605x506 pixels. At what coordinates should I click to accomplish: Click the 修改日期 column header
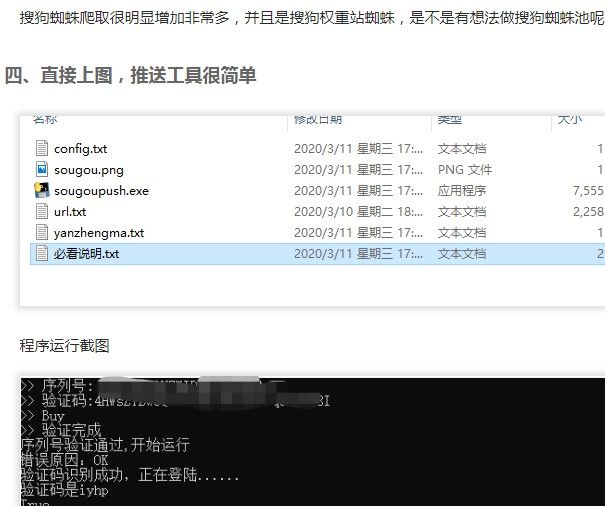tap(318, 119)
